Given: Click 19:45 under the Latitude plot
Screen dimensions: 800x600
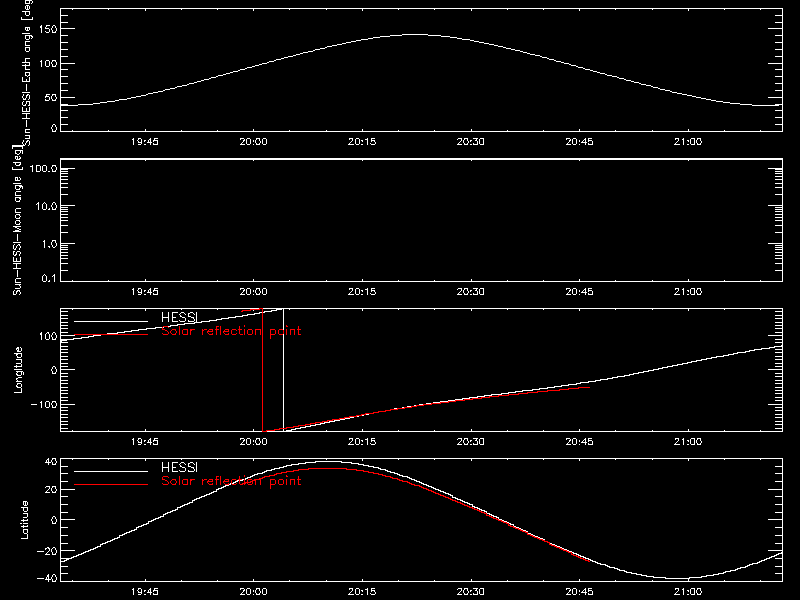Looking at the screenshot, I should (x=145, y=591).
